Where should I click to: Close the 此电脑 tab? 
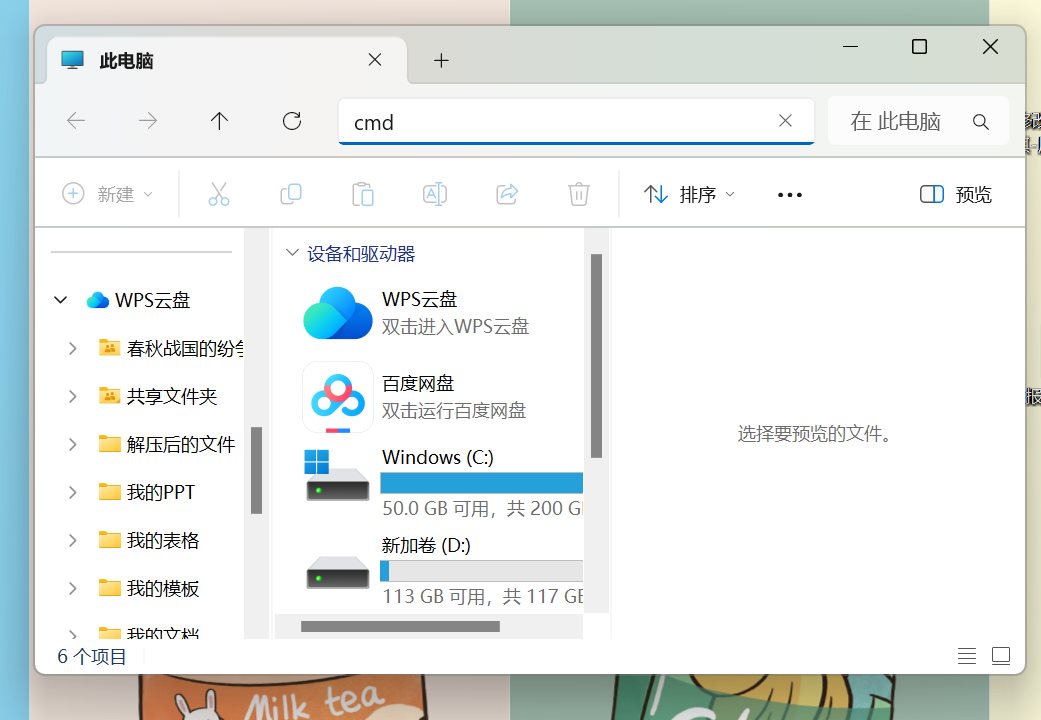click(374, 60)
